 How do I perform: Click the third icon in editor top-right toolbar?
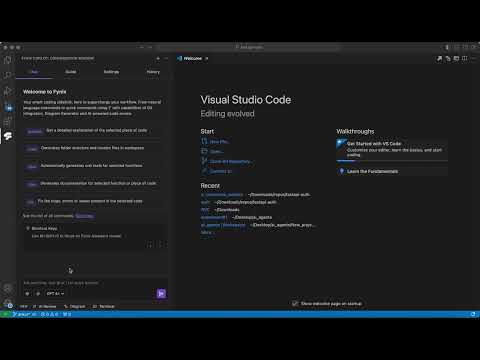tap(456, 59)
